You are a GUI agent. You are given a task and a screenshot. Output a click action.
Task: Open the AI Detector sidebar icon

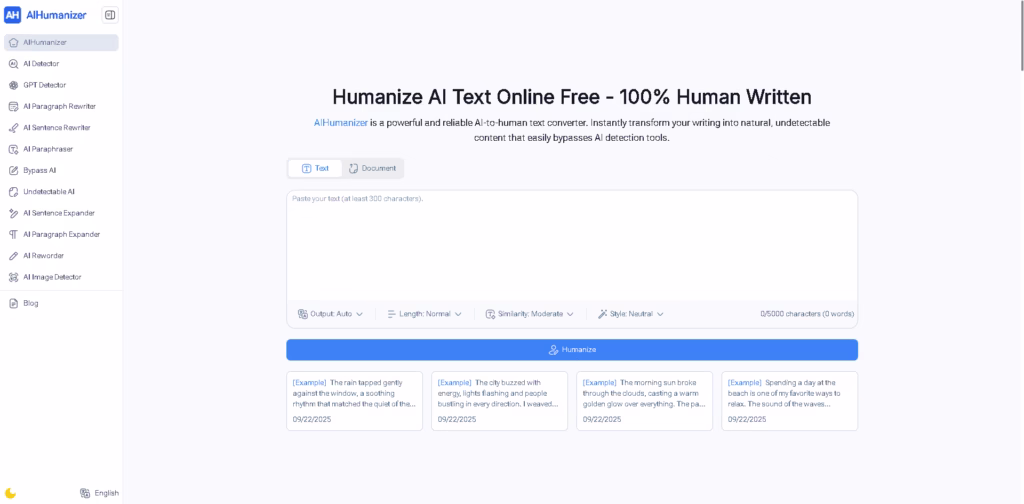pyautogui.click(x=13, y=64)
